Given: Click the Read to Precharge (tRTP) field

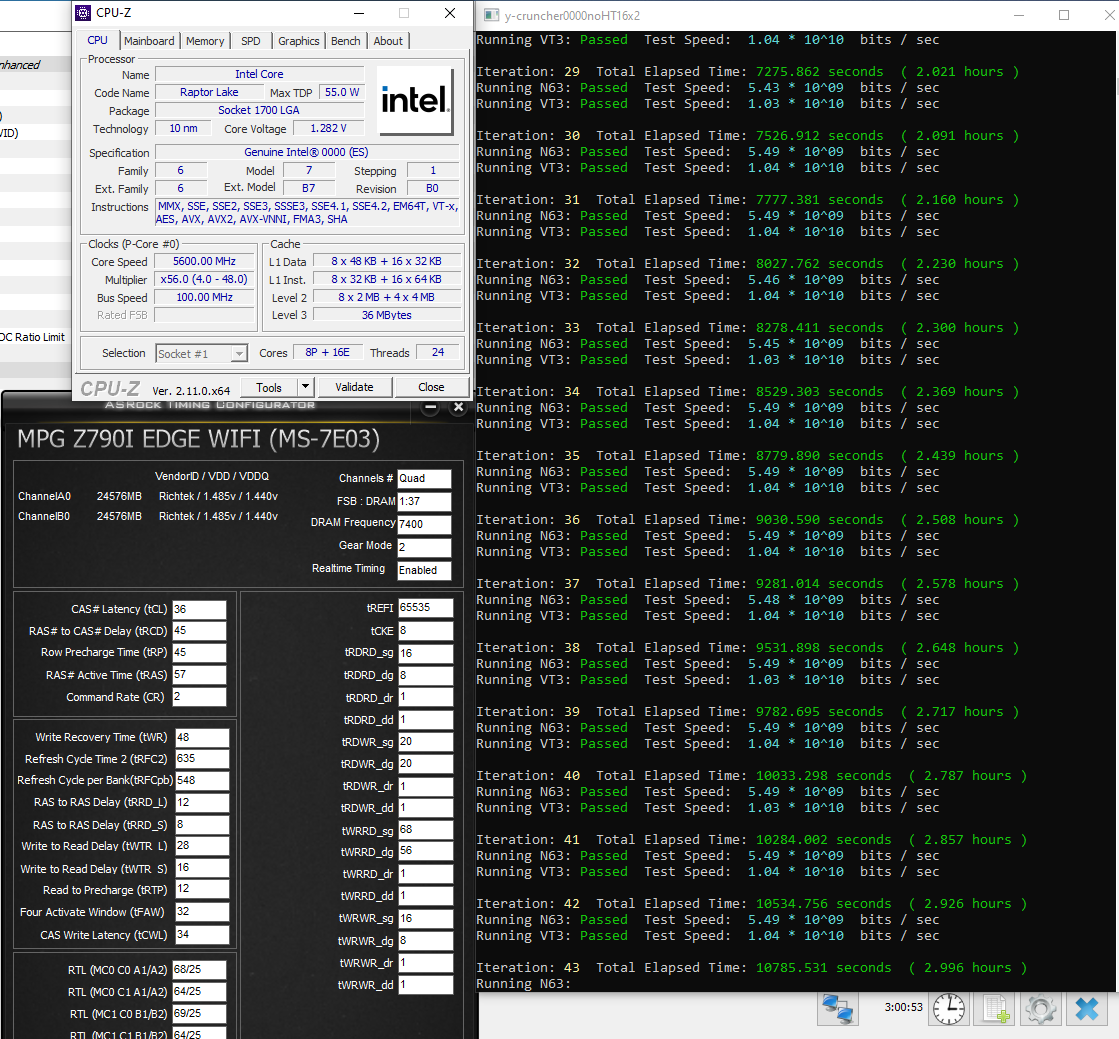Looking at the screenshot, I should (x=202, y=890).
